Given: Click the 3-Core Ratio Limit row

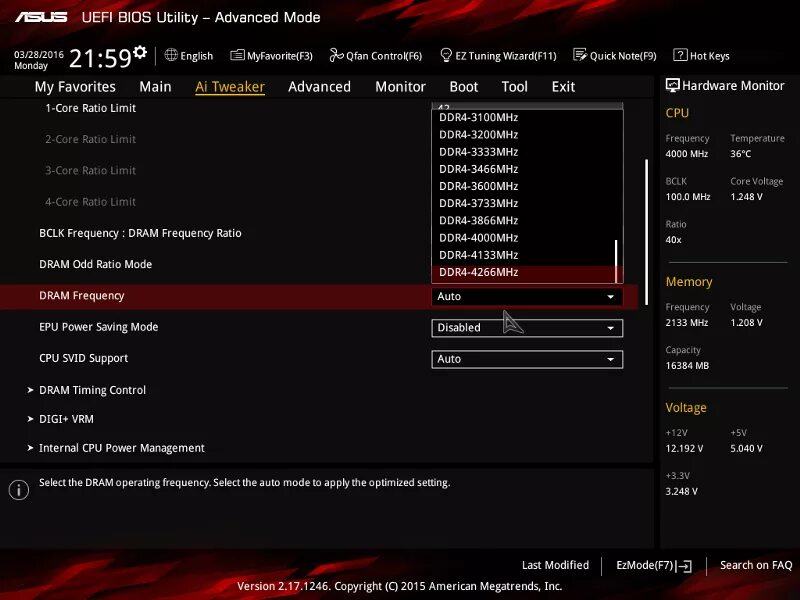Looking at the screenshot, I should point(90,171).
